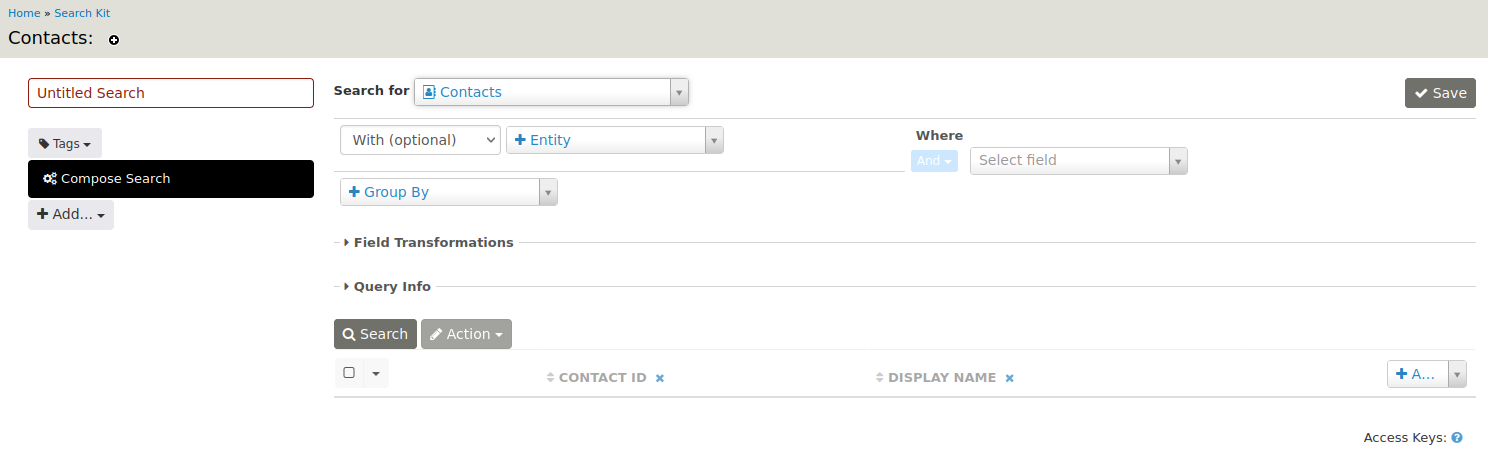The height and width of the screenshot is (457, 1488).
Task: Open the row selection options arrow
Action: 375,373
